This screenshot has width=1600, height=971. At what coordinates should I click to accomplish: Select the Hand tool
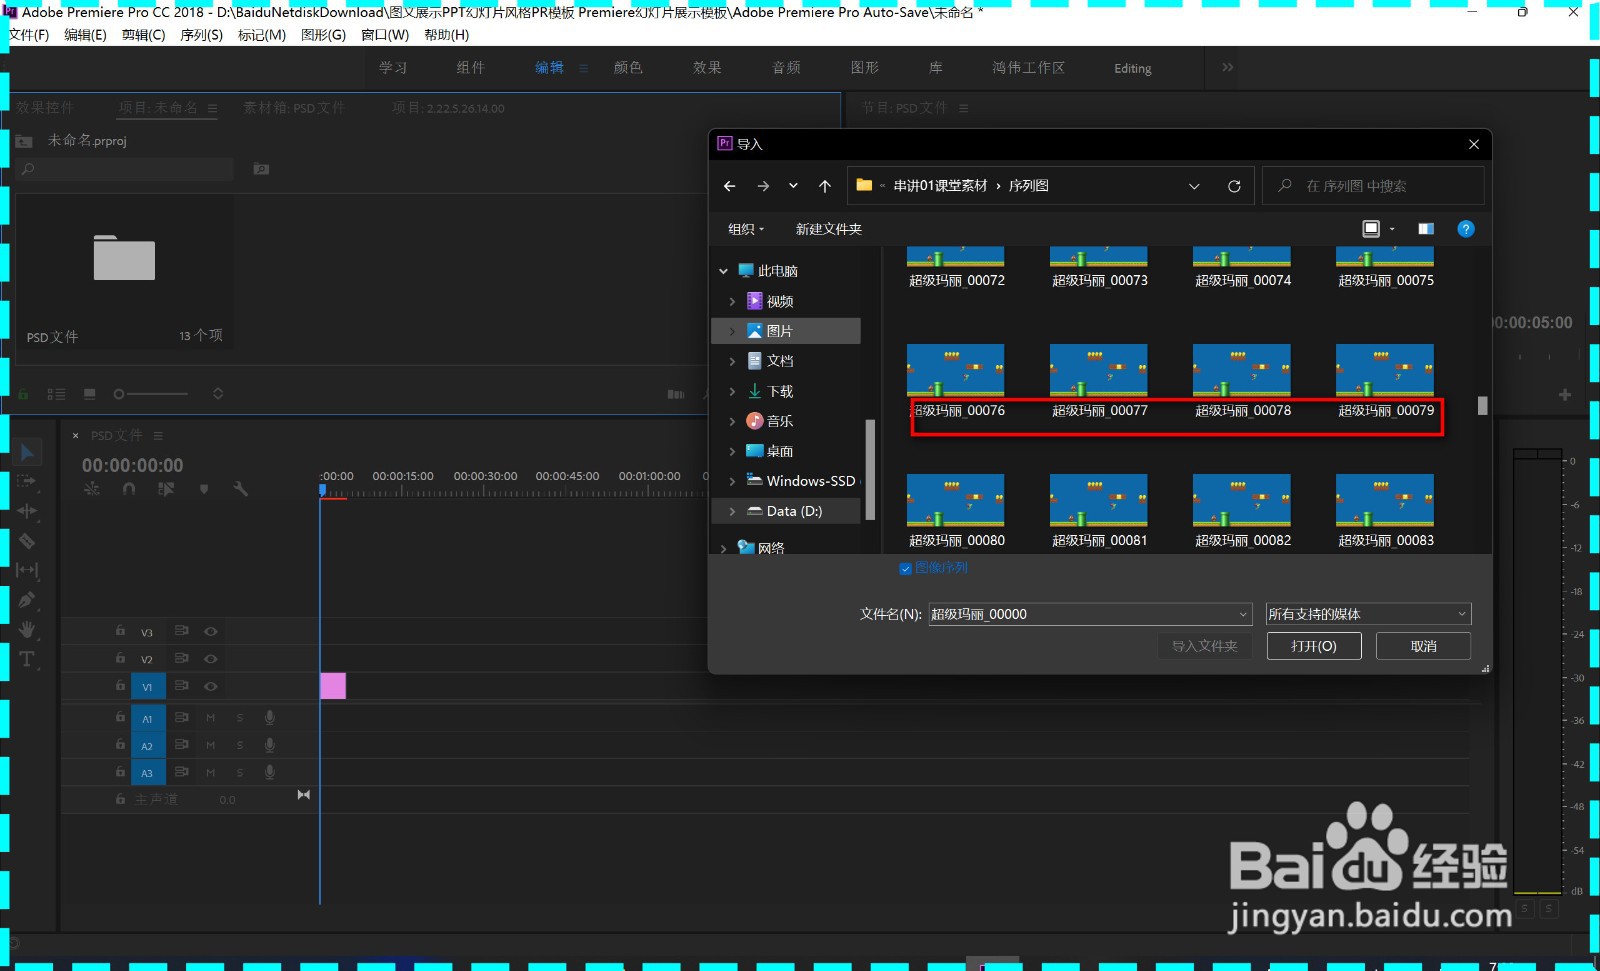(x=27, y=629)
